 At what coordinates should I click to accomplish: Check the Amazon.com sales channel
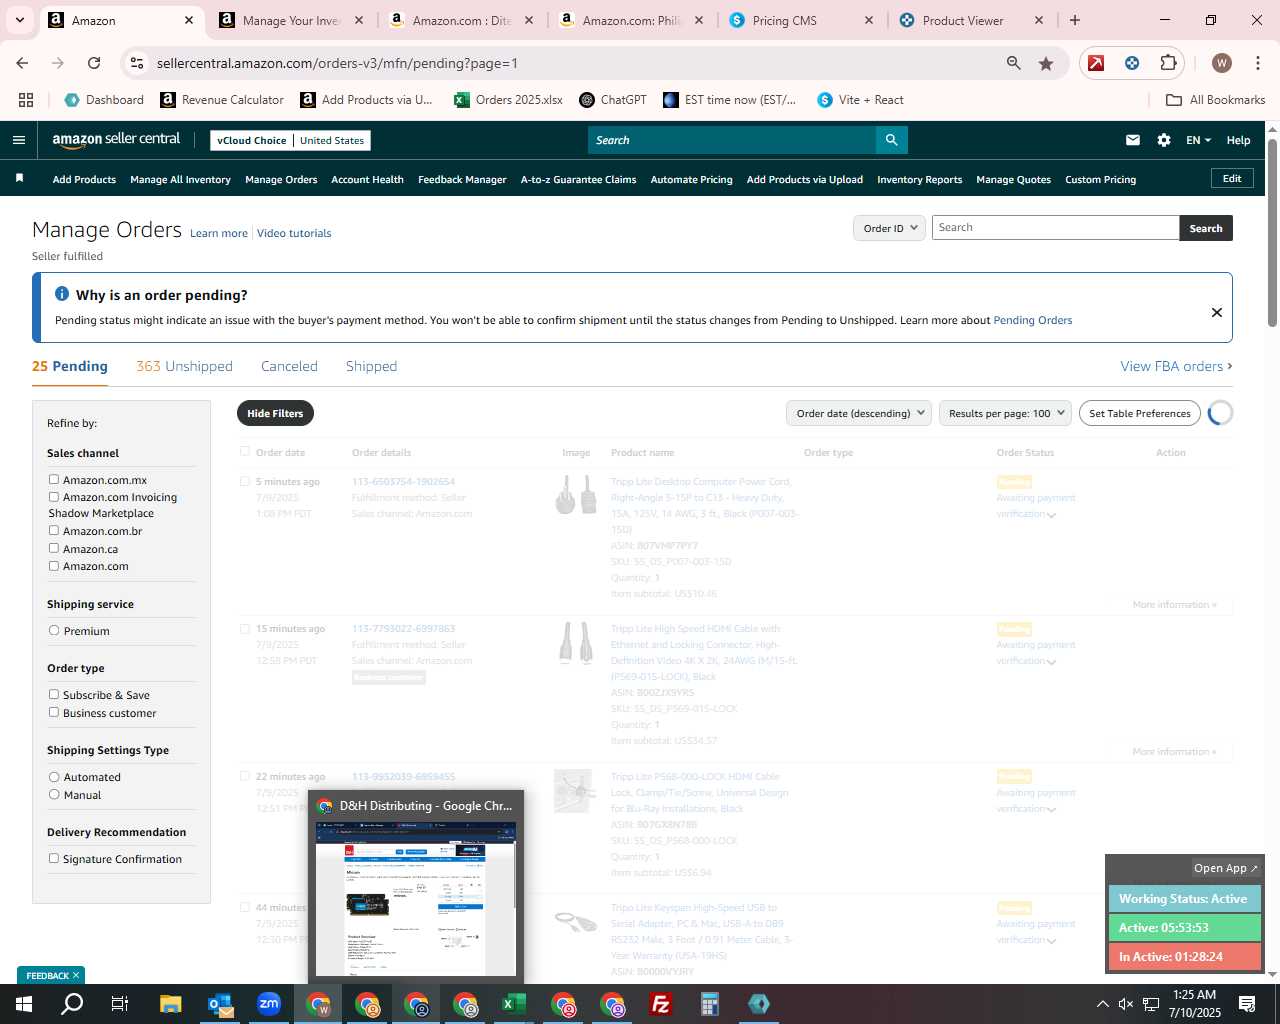point(54,565)
